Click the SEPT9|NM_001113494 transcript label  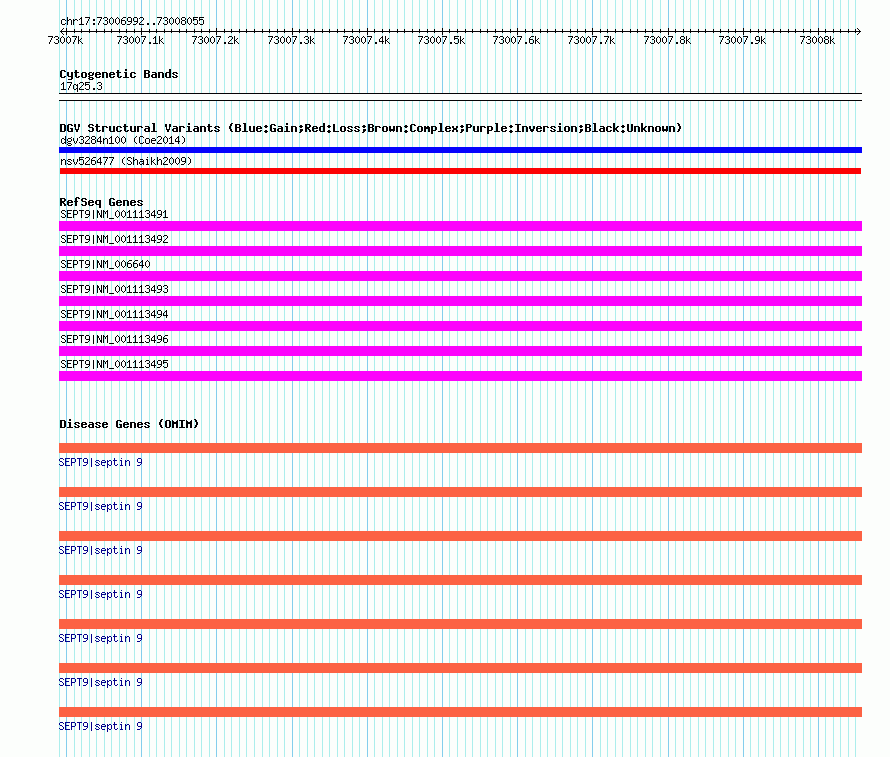tap(114, 314)
